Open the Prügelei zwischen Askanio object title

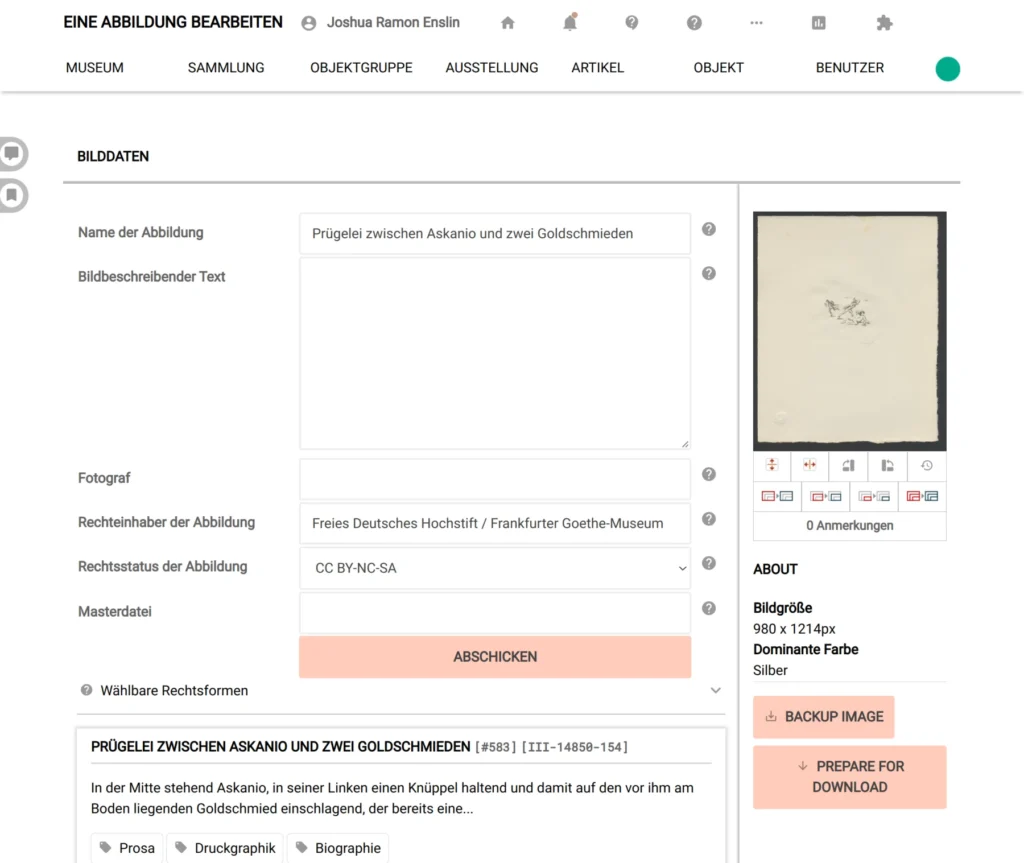click(x=280, y=747)
